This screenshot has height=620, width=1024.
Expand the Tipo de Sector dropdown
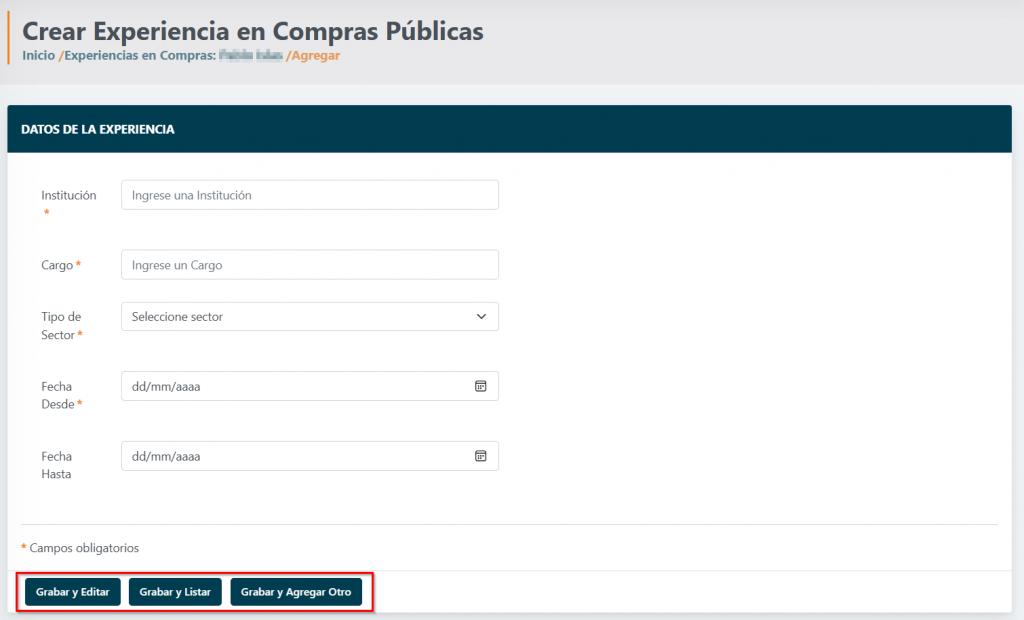(x=310, y=316)
